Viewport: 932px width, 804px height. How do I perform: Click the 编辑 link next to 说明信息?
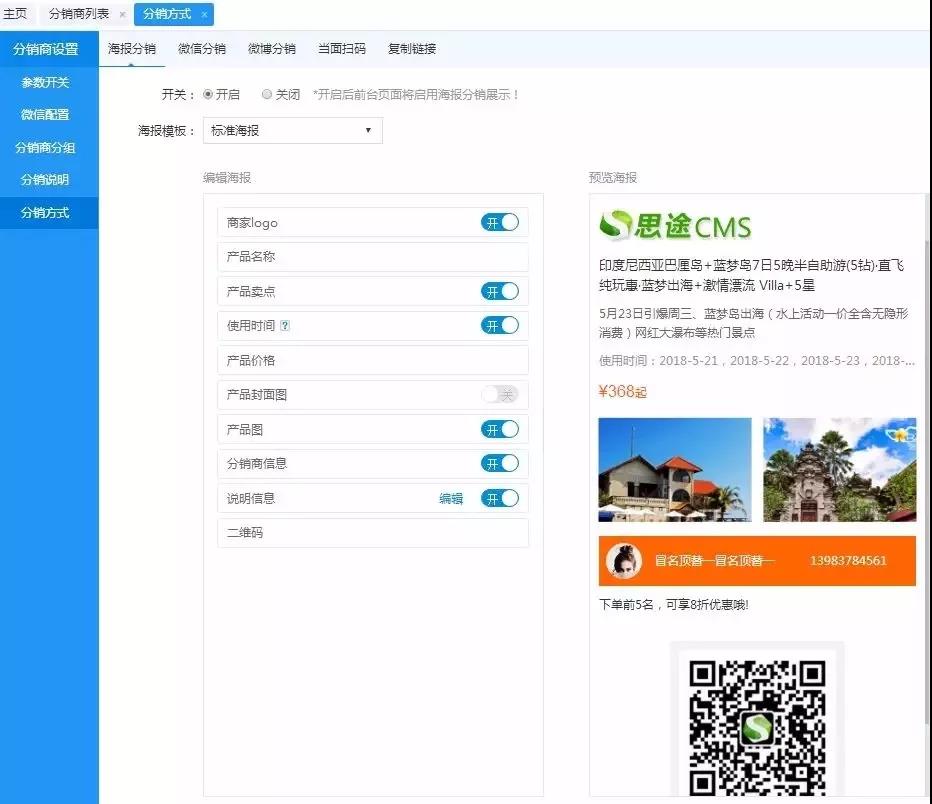tap(450, 498)
